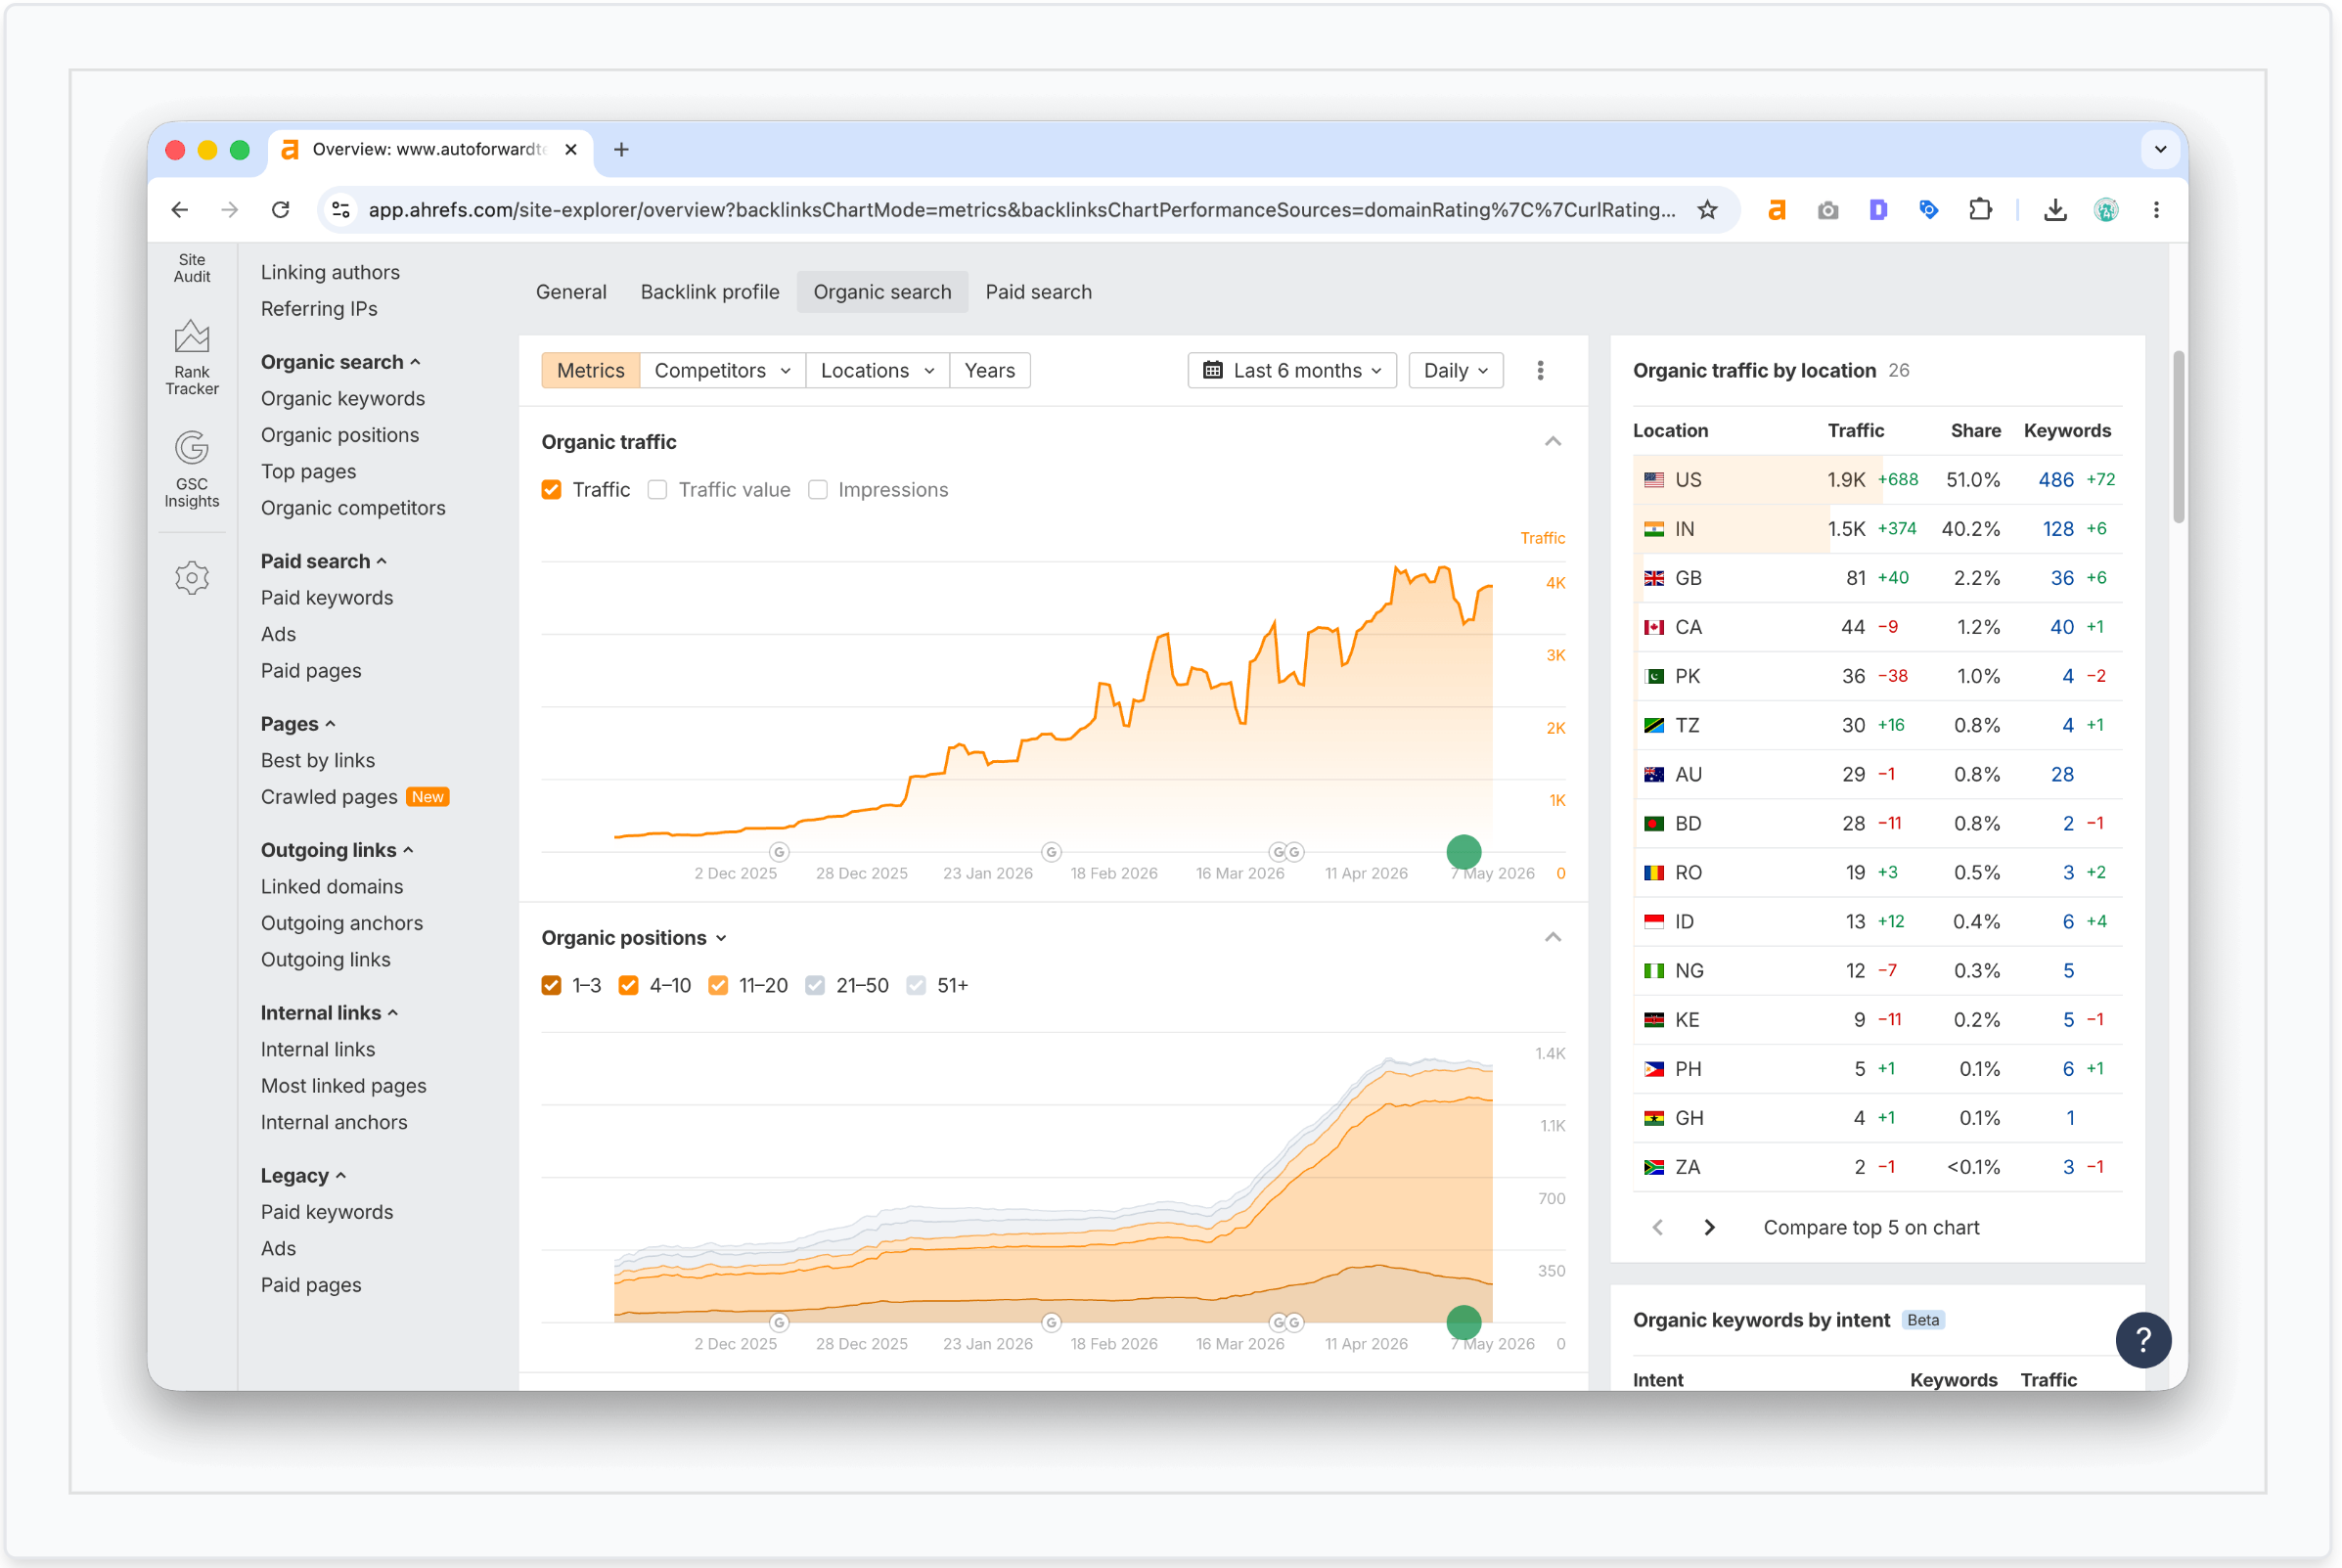Click the camera extension icon

pos(1828,210)
